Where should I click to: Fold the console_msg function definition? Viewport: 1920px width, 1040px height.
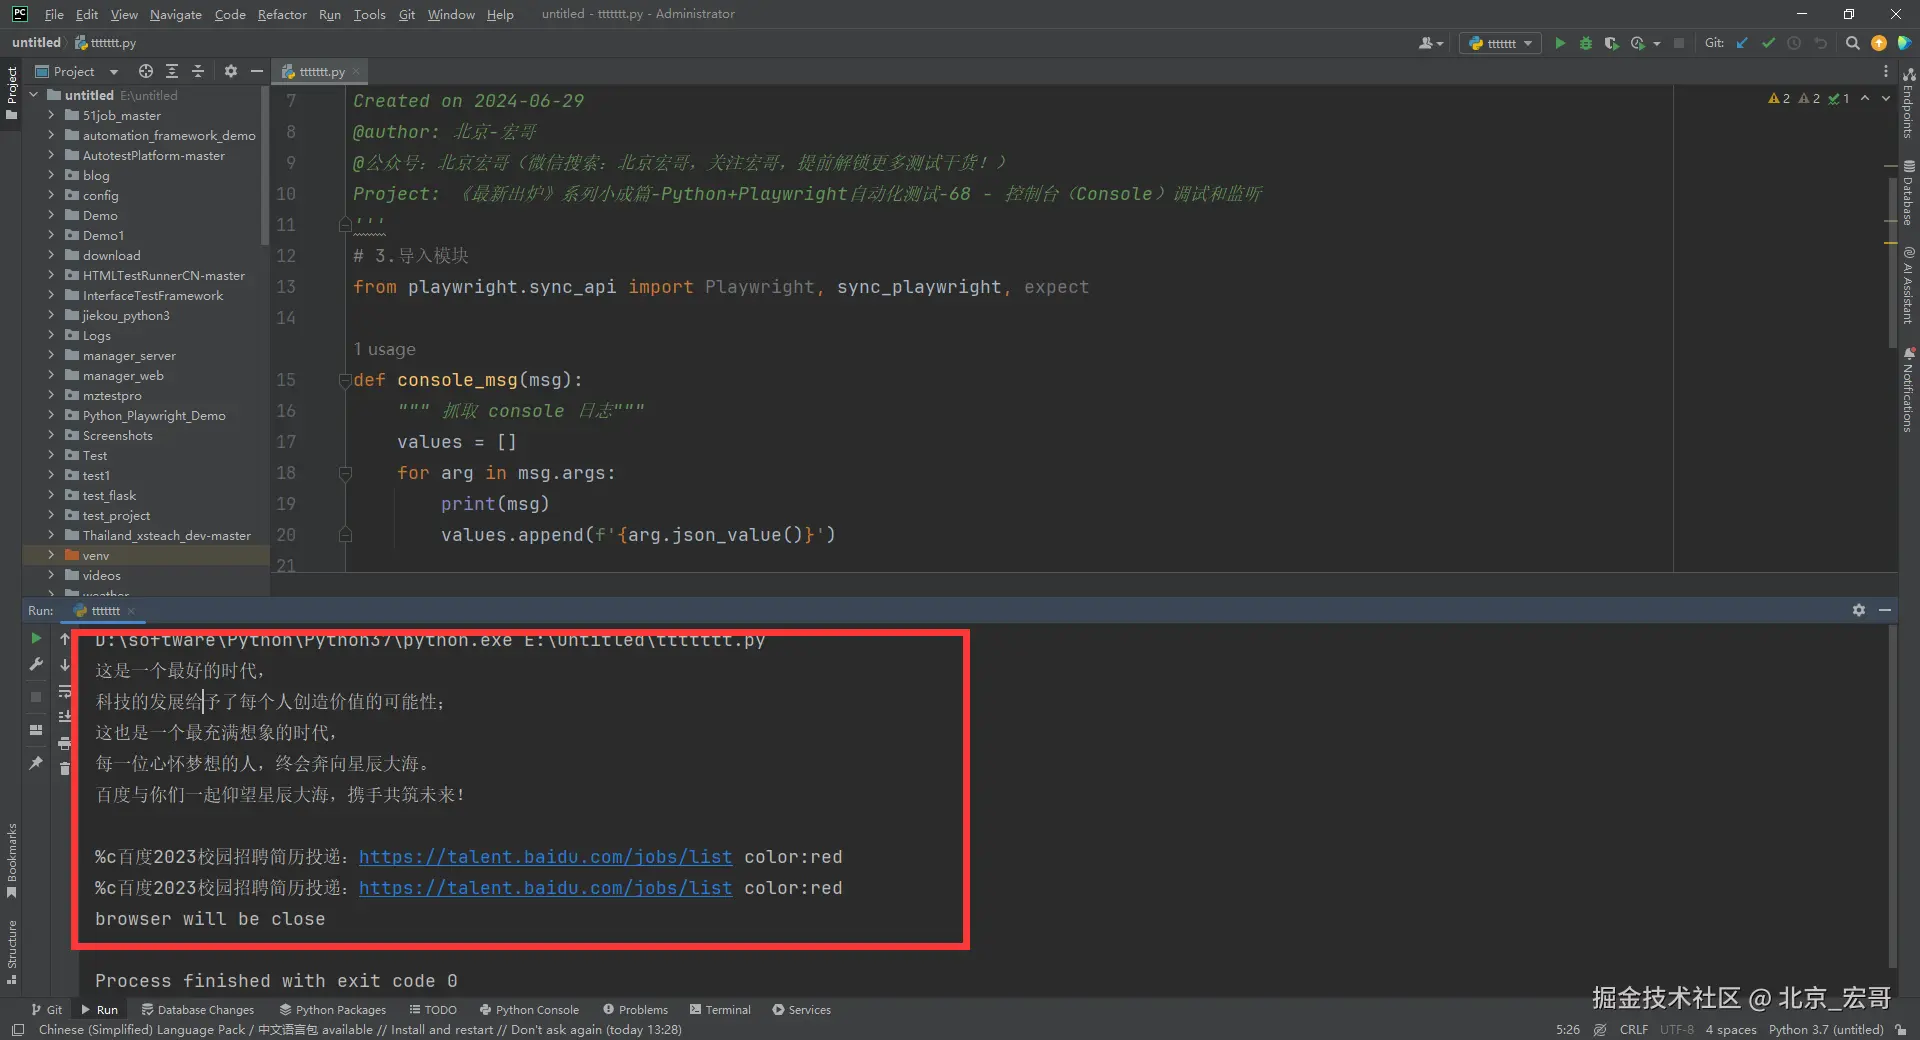345,380
